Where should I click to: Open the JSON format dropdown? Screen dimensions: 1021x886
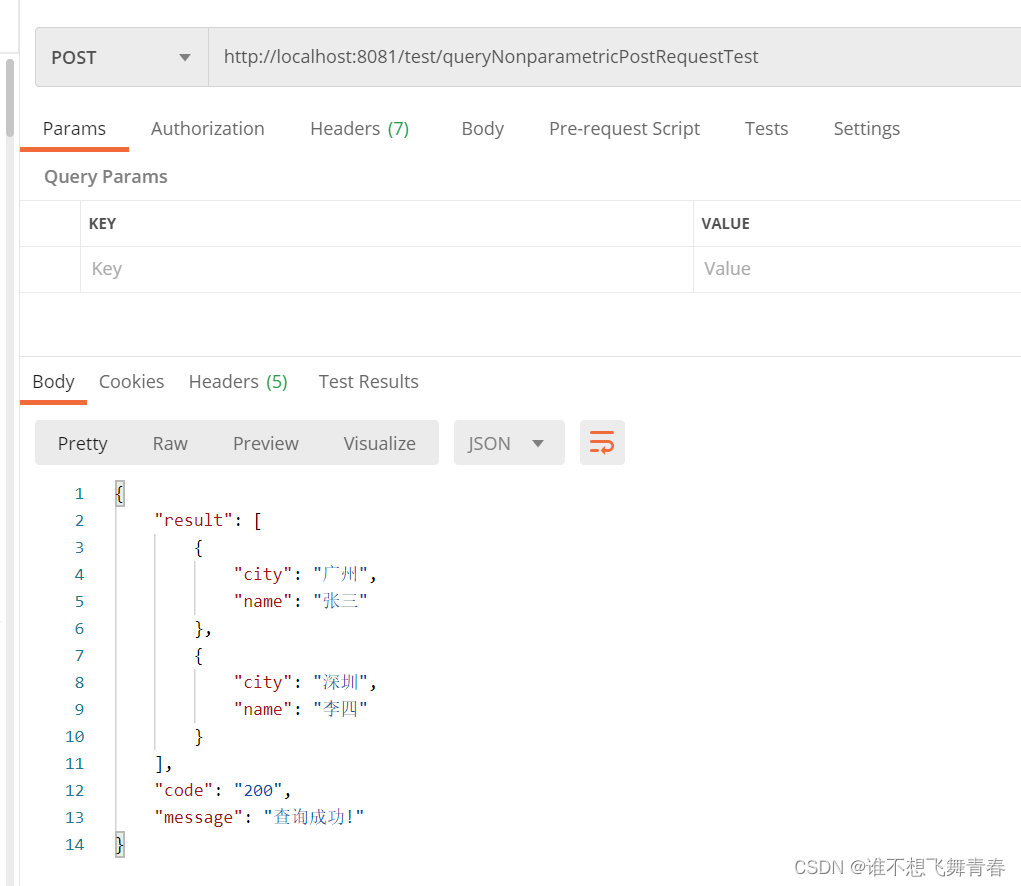[509, 443]
